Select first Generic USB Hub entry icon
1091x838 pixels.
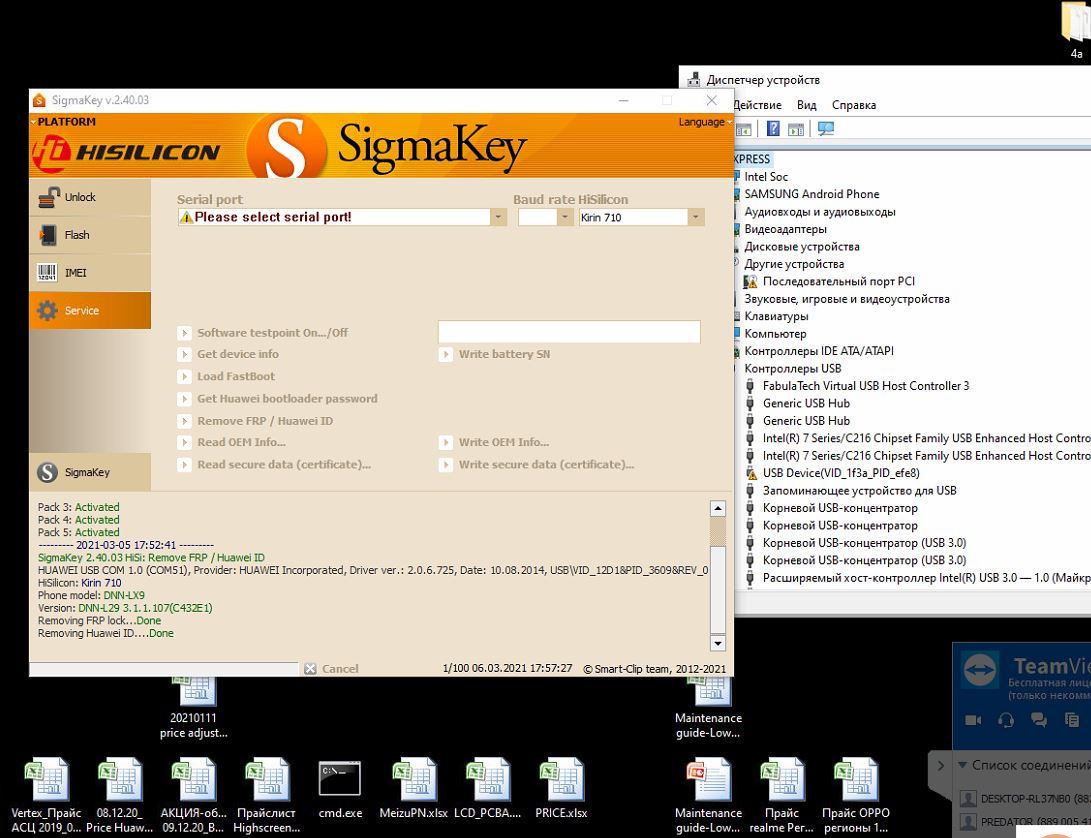tap(750, 403)
